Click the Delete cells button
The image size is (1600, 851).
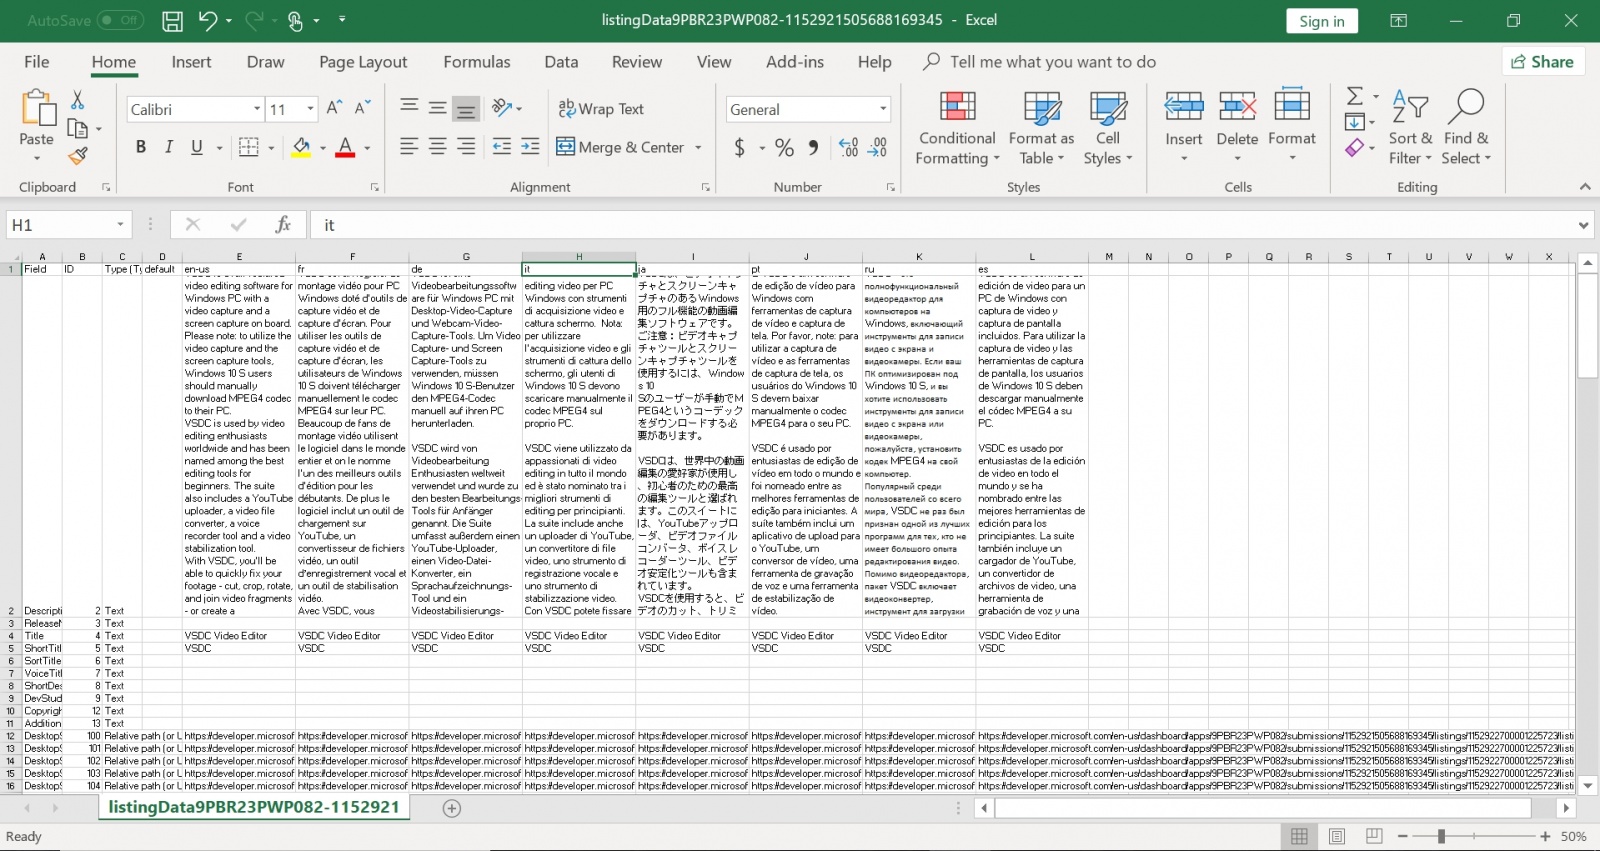click(x=1237, y=127)
